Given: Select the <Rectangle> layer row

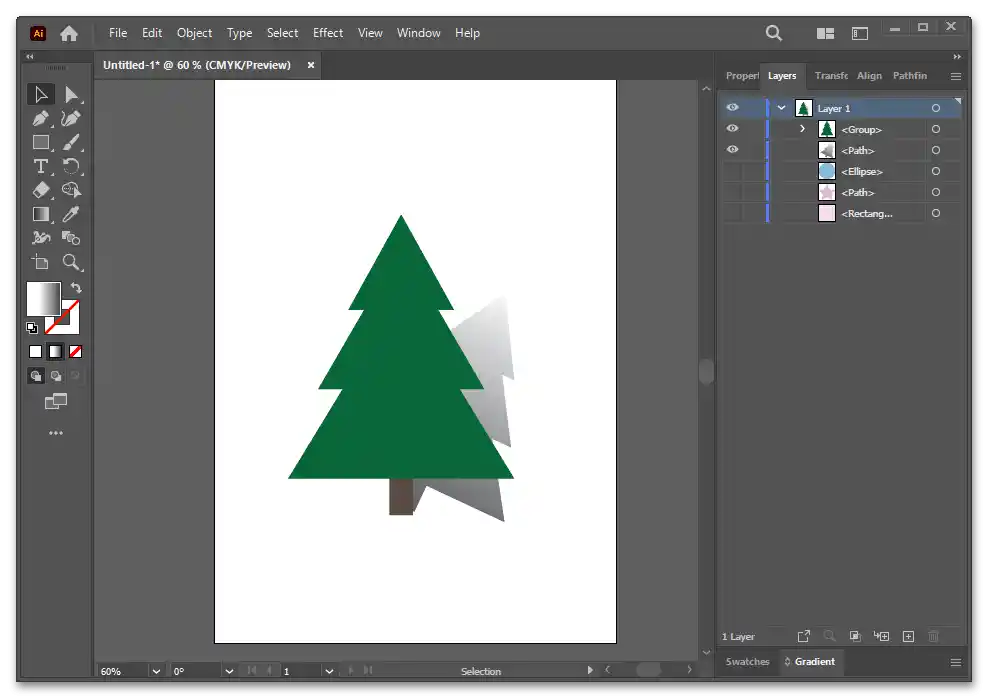Looking at the screenshot, I should click(x=866, y=213).
